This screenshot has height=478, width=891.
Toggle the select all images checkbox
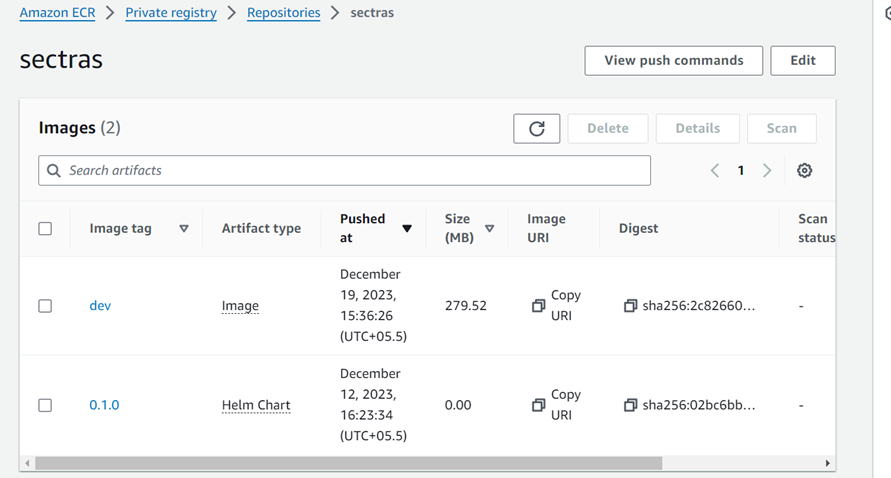[45, 229]
